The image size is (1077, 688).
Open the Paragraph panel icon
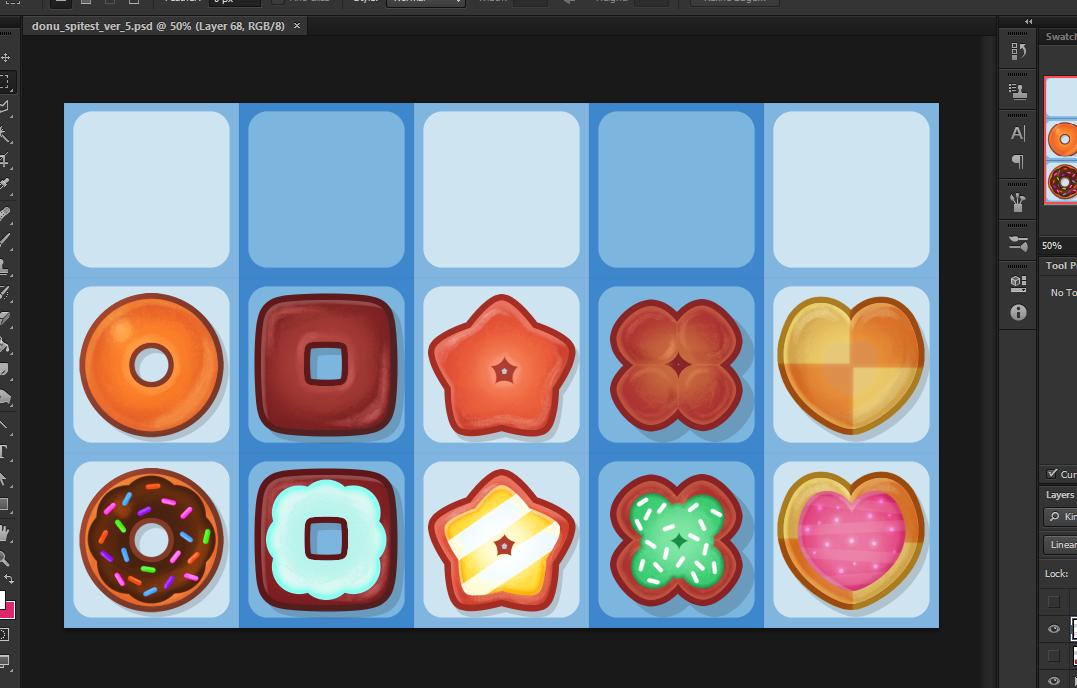click(1018, 161)
